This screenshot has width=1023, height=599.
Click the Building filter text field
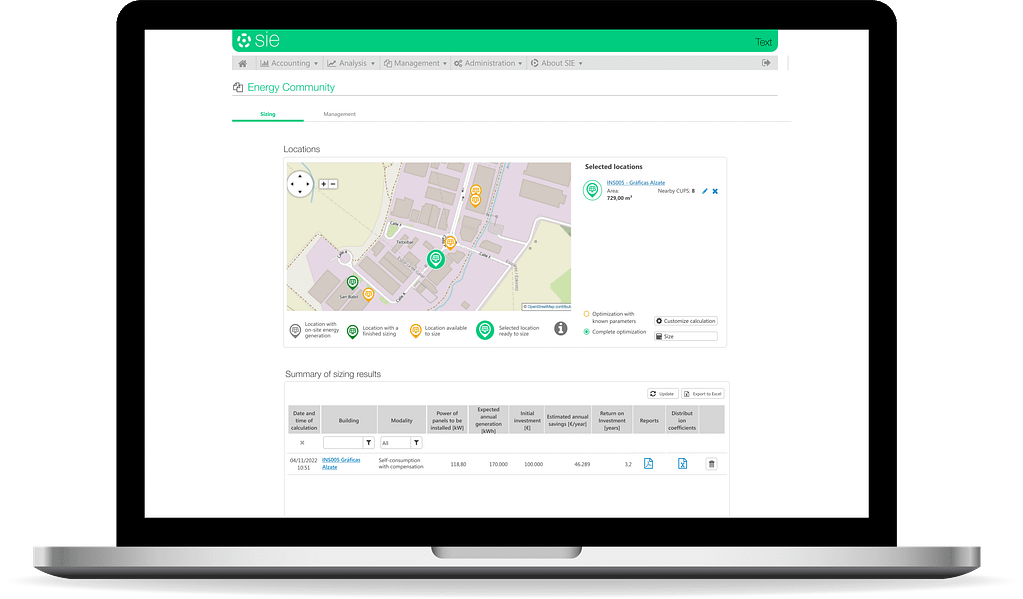(342, 442)
